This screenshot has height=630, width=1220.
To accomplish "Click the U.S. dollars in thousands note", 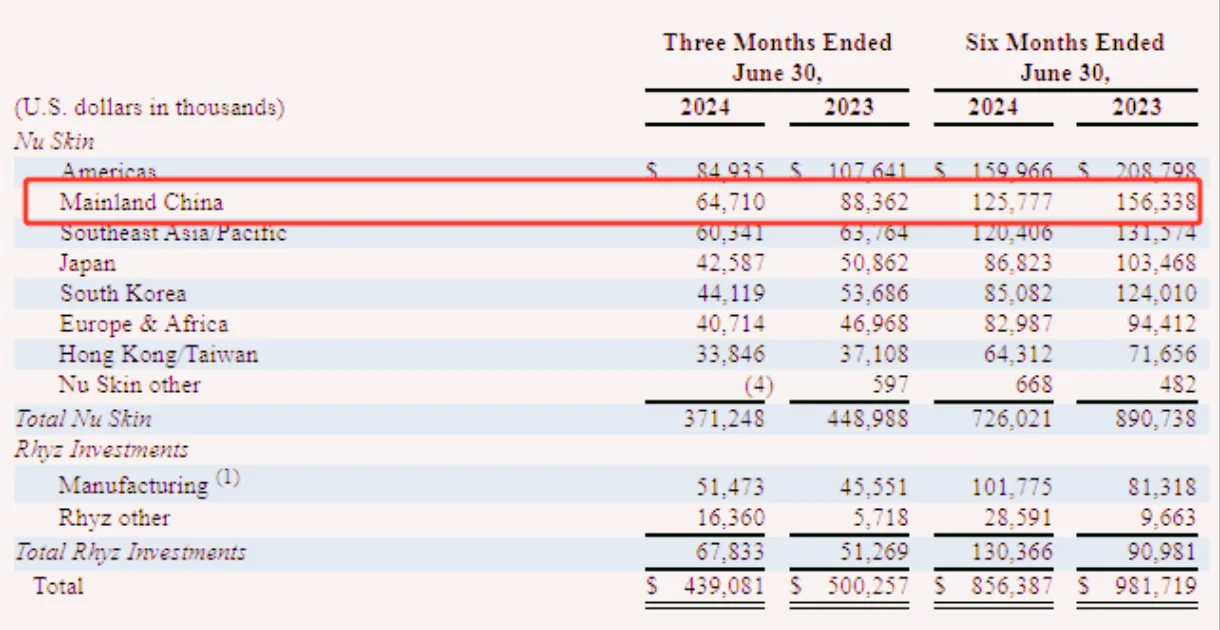I will [x=149, y=108].
